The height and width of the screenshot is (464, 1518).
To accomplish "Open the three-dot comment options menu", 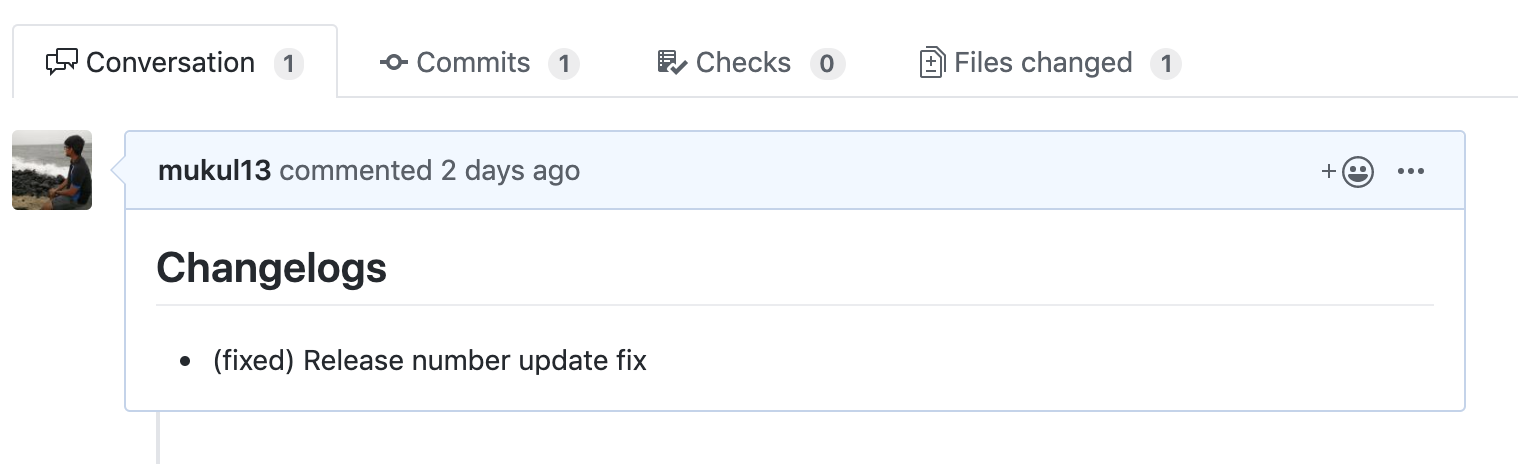I will pyautogui.click(x=1410, y=171).
